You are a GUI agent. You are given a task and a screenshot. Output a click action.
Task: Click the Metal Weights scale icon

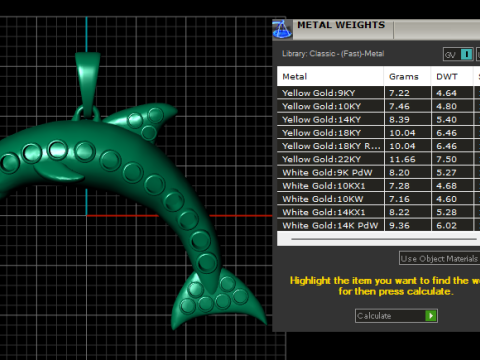pyautogui.click(x=282, y=30)
